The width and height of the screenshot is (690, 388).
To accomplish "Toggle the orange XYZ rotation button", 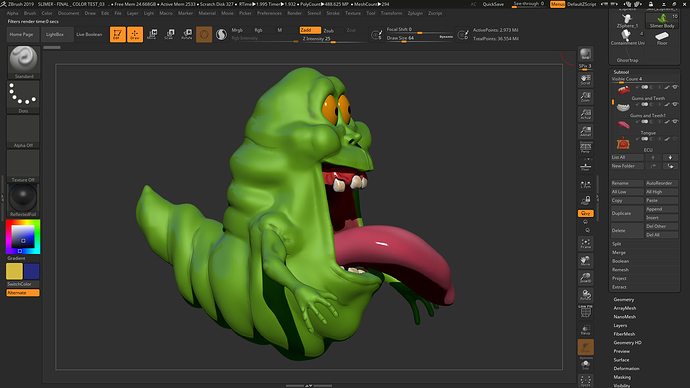I will tap(585, 213).
